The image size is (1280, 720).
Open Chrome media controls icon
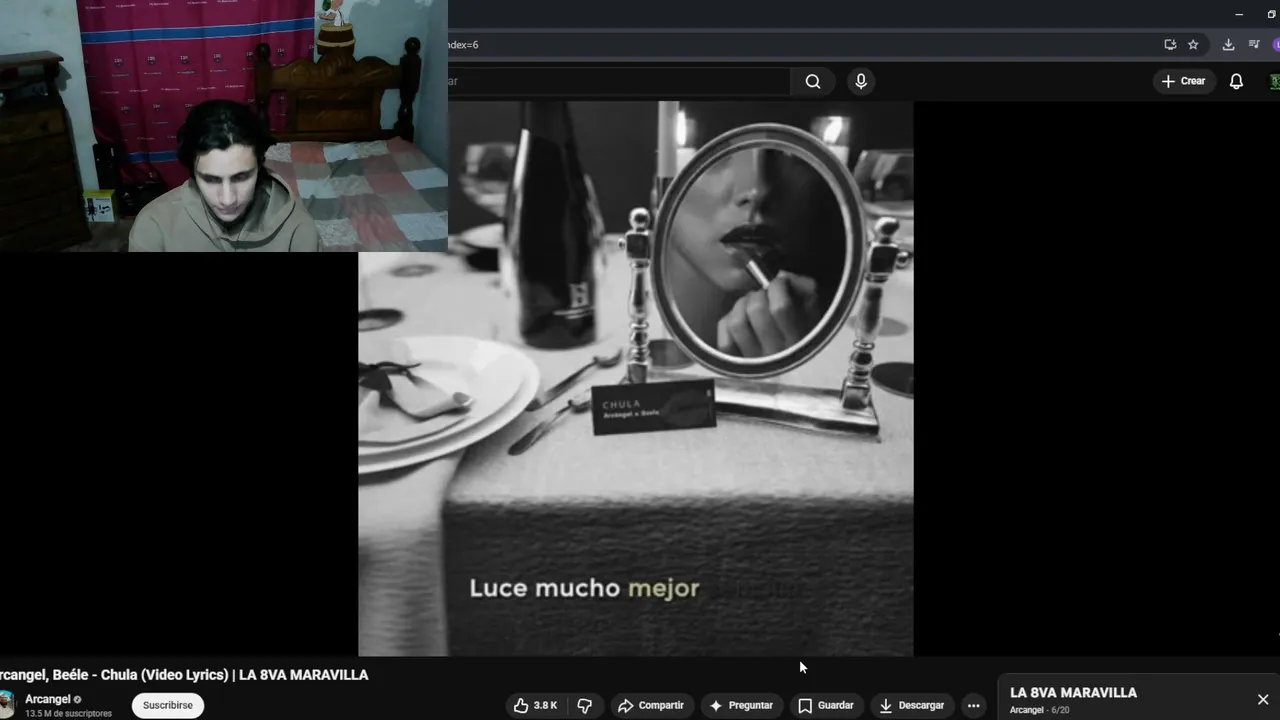pyautogui.click(x=1254, y=45)
